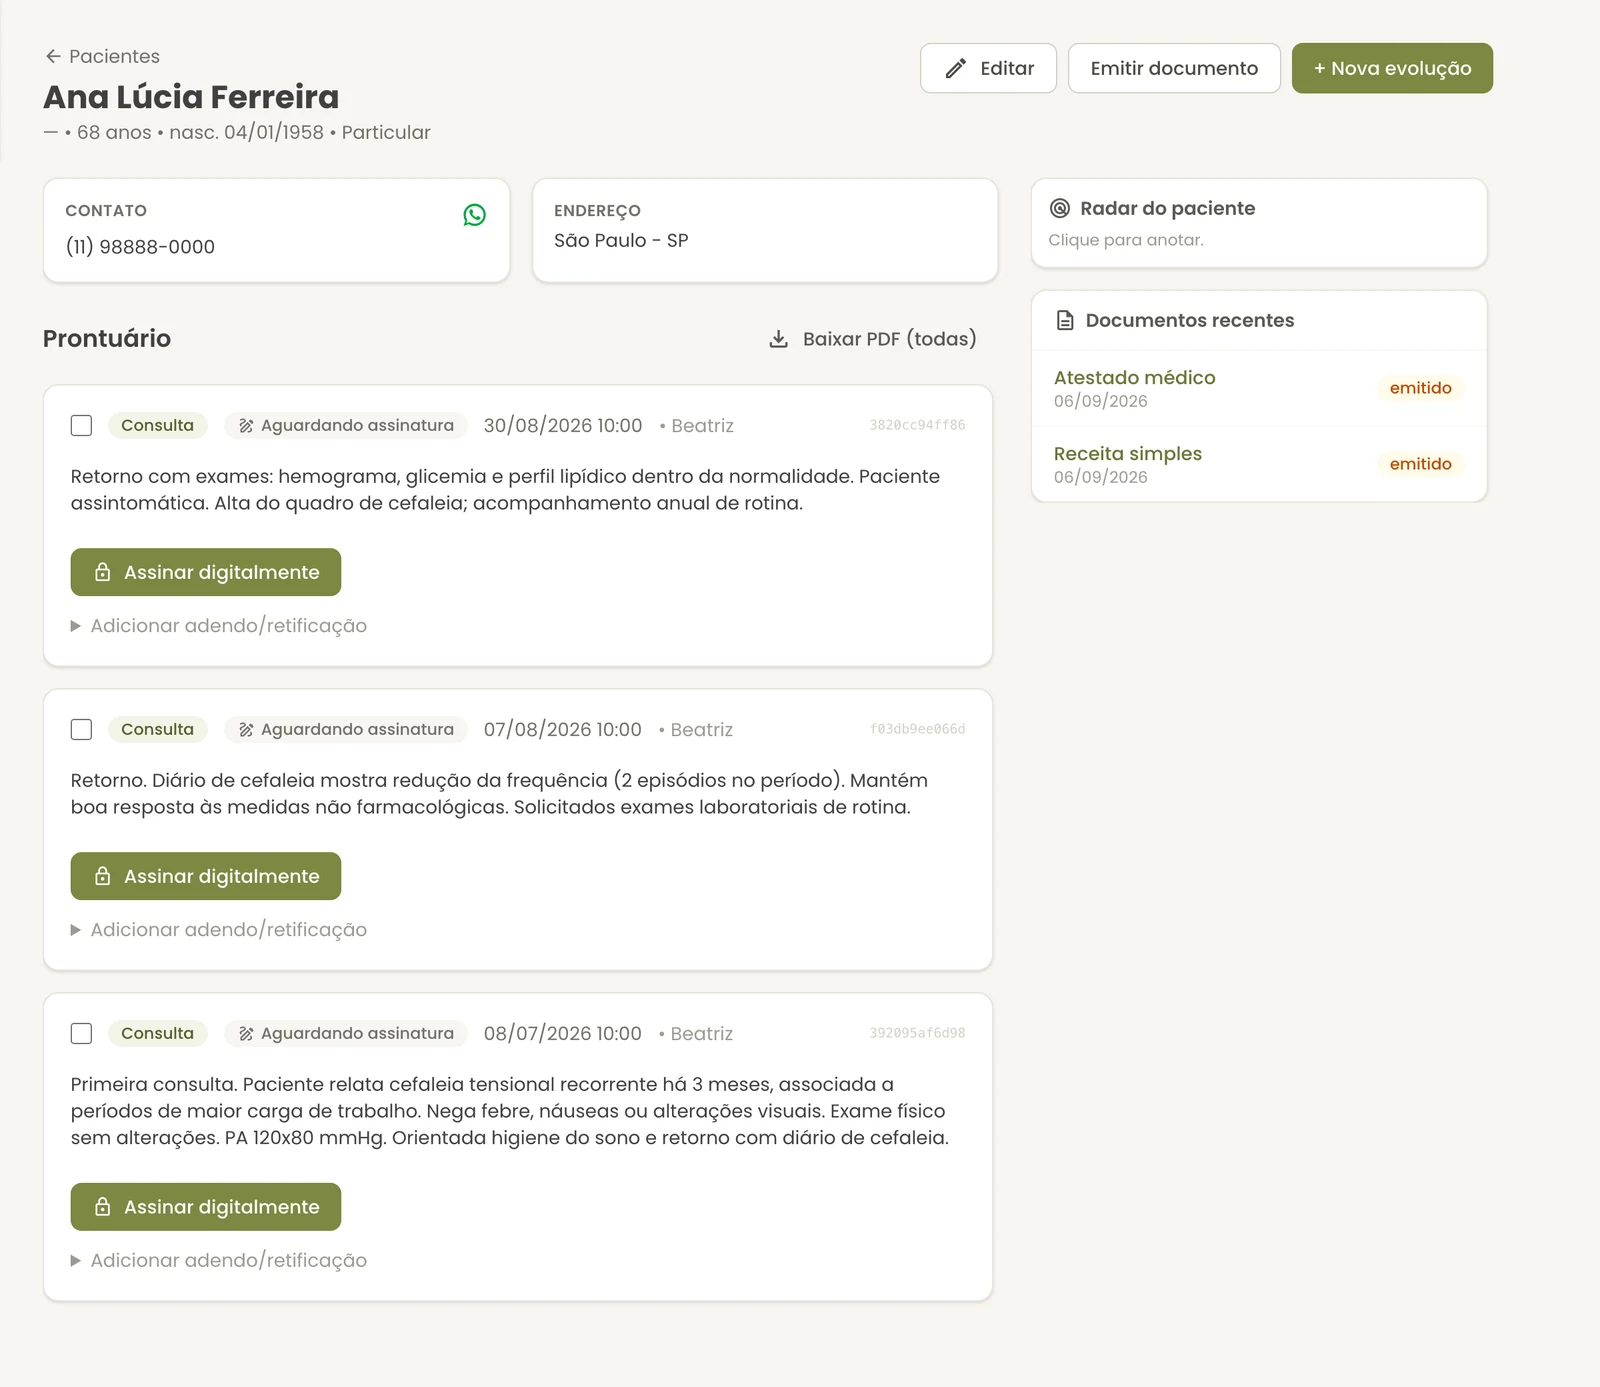
Task: Click signature icon on 30/08/2026 Aguardando assinatura badge
Action: coord(246,426)
